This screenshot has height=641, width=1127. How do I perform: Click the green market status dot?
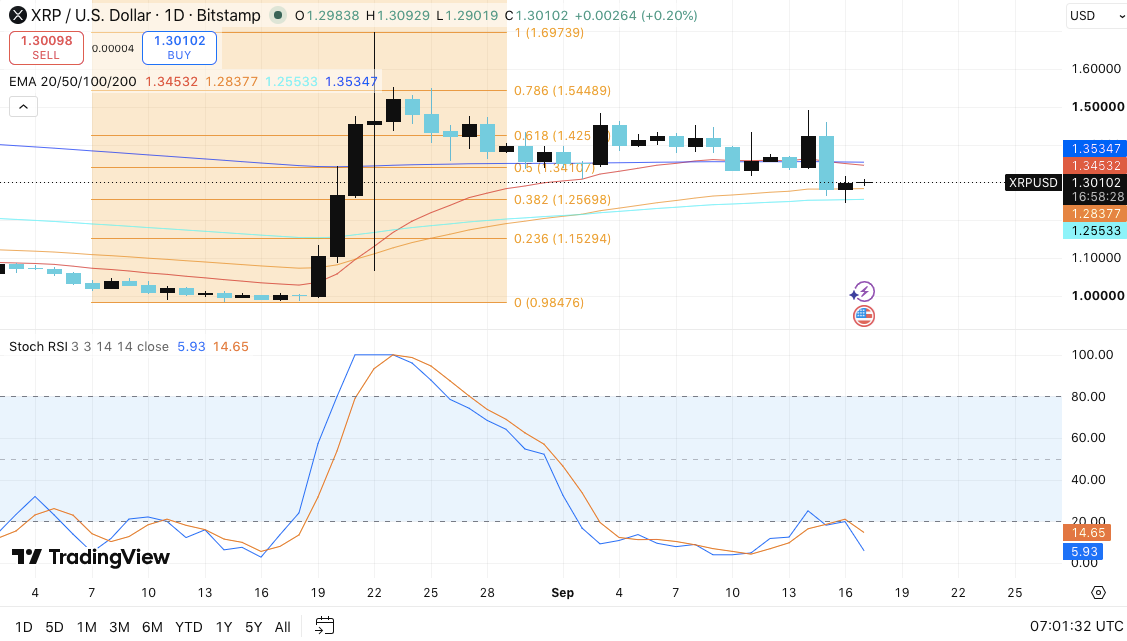click(277, 15)
